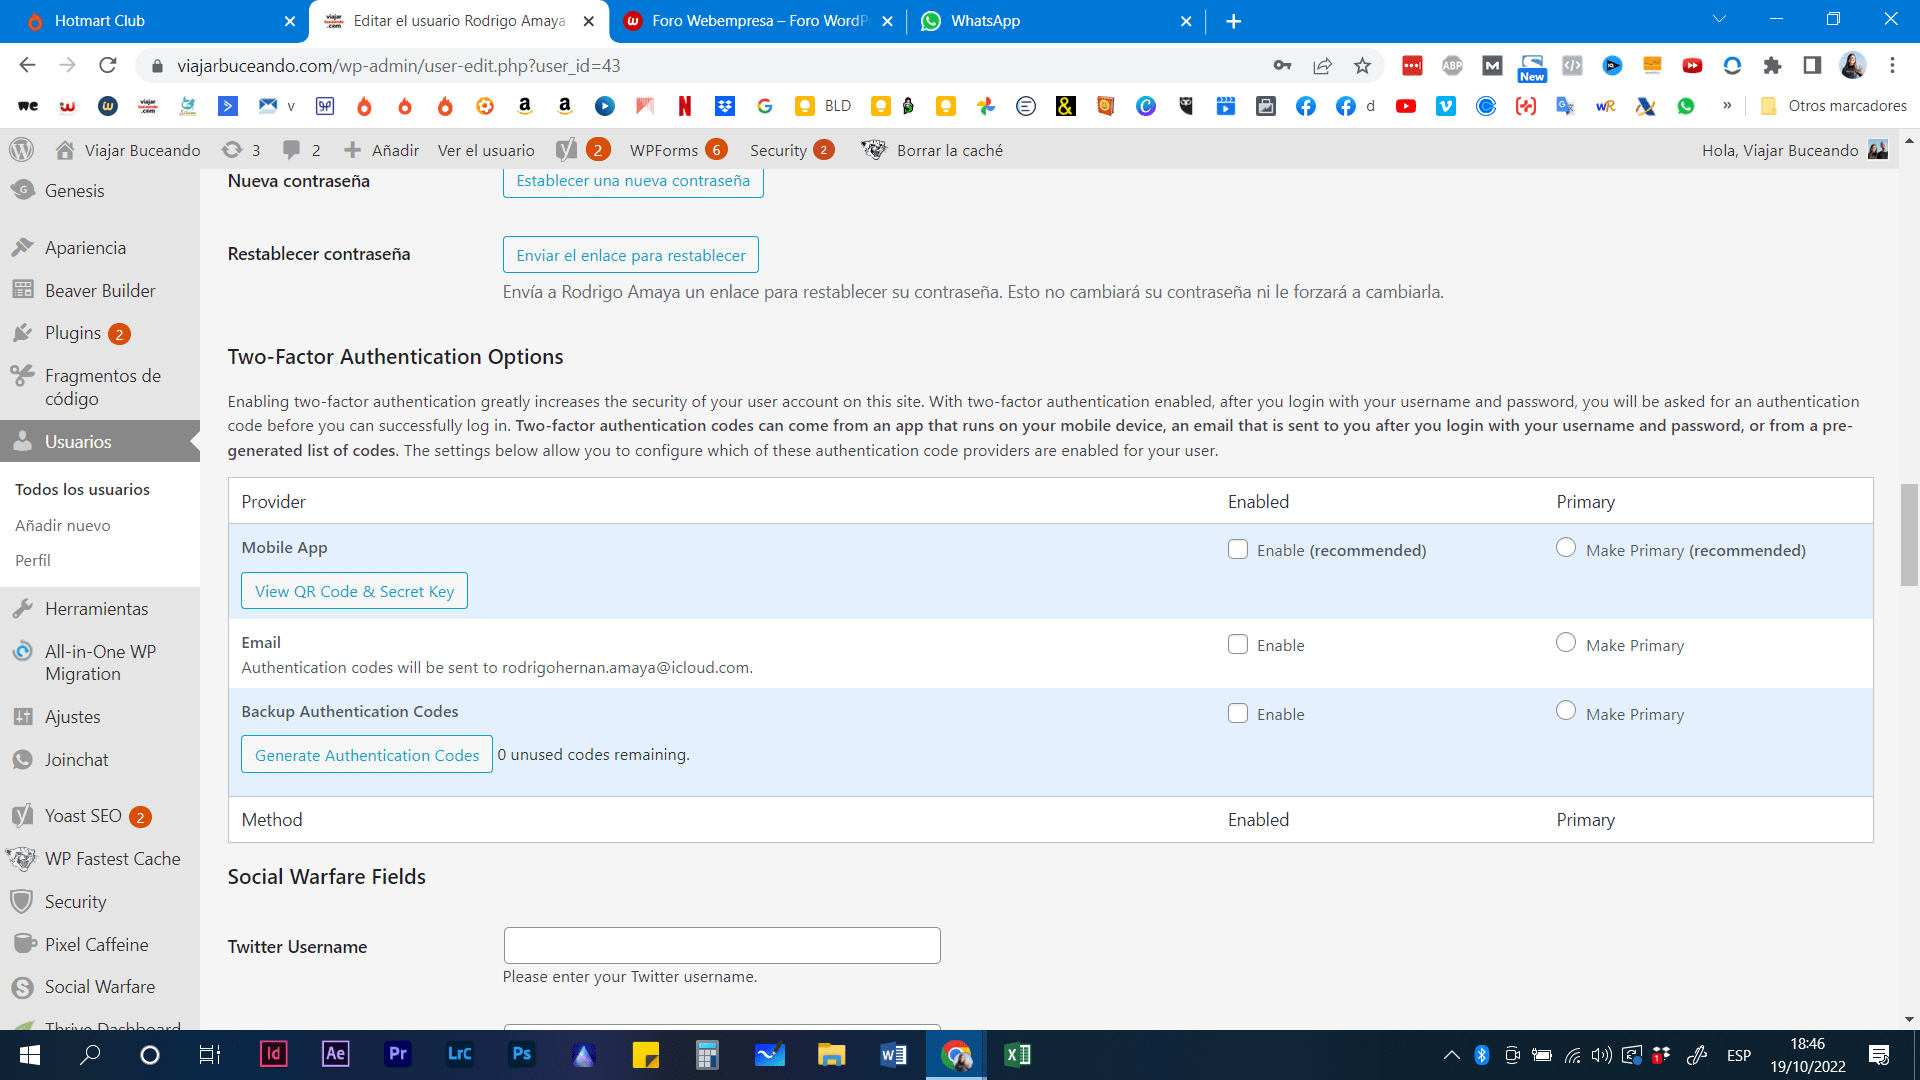
Task: Click Enviar el enlace para restablecer
Action: 631,255
